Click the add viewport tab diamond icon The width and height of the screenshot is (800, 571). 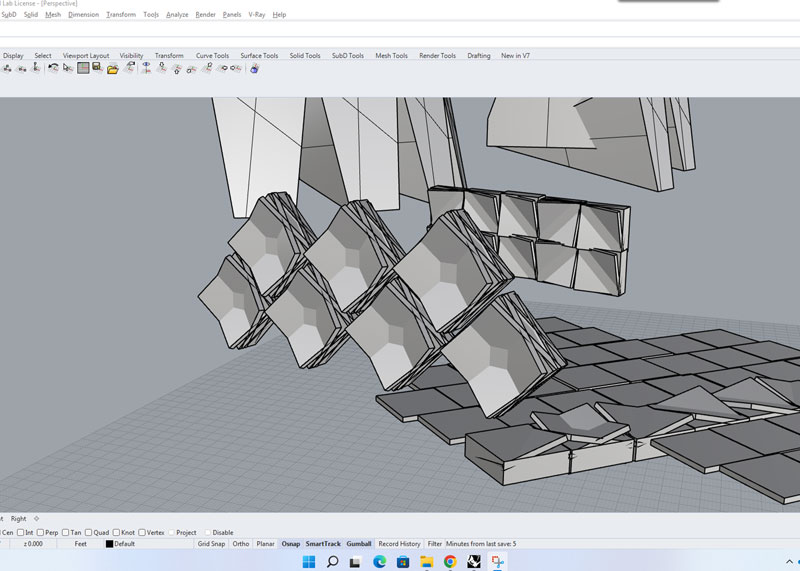[x=36, y=518]
